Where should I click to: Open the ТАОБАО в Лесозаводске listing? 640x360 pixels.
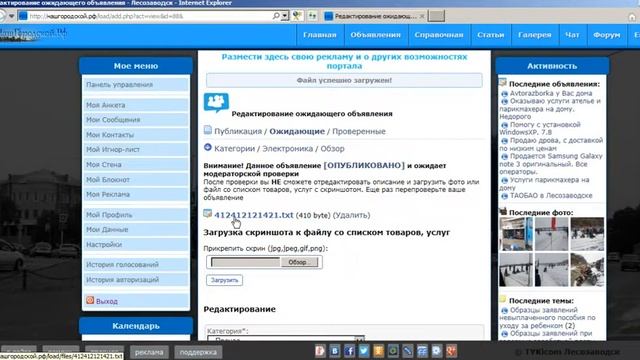point(551,196)
